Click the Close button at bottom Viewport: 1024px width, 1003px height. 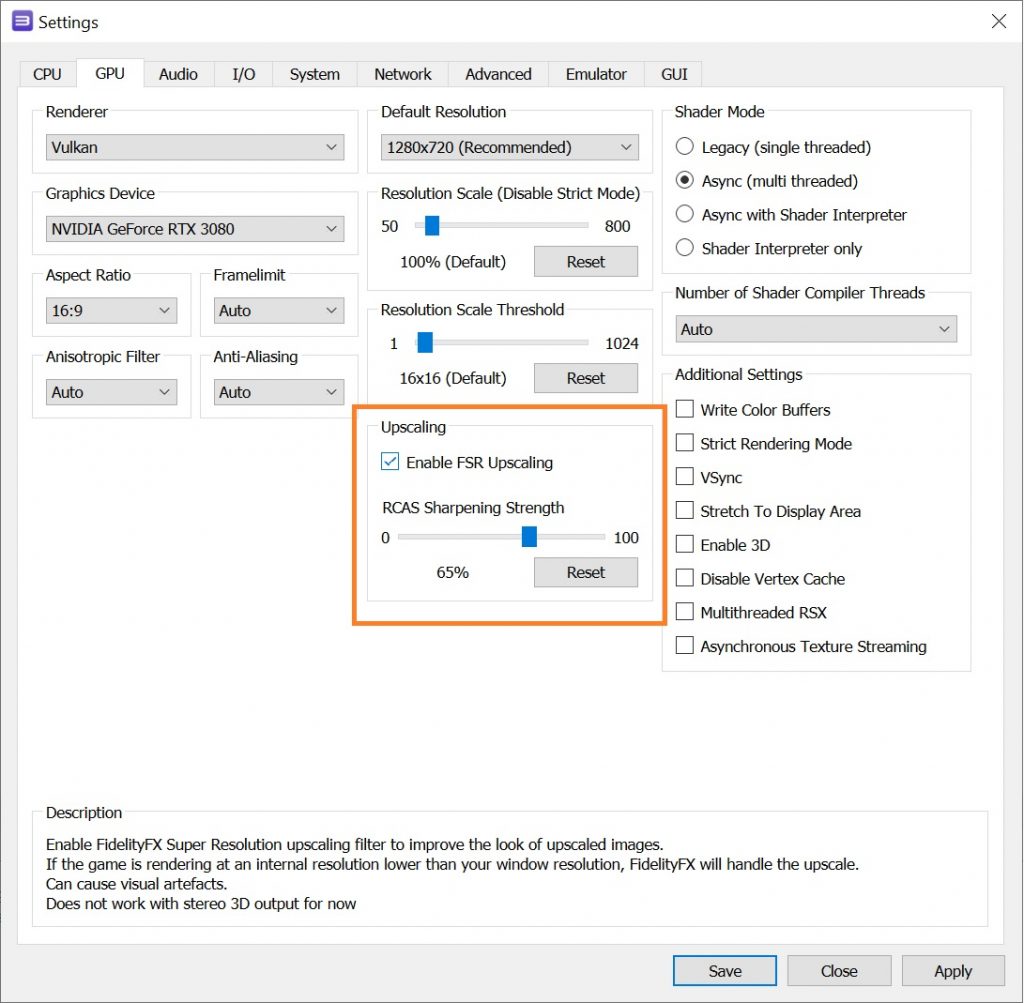tap(839, 971)
